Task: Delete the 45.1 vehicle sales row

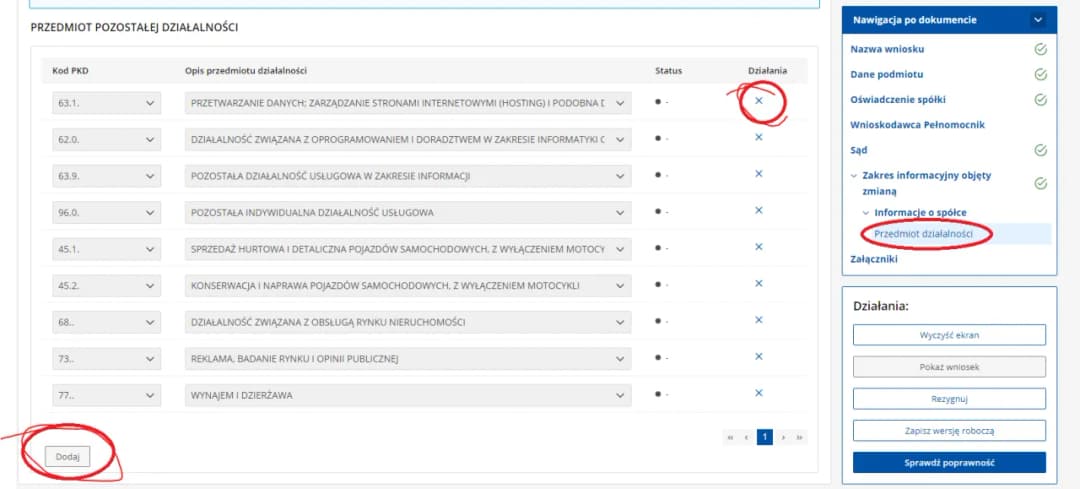Action: pos(758,247)
